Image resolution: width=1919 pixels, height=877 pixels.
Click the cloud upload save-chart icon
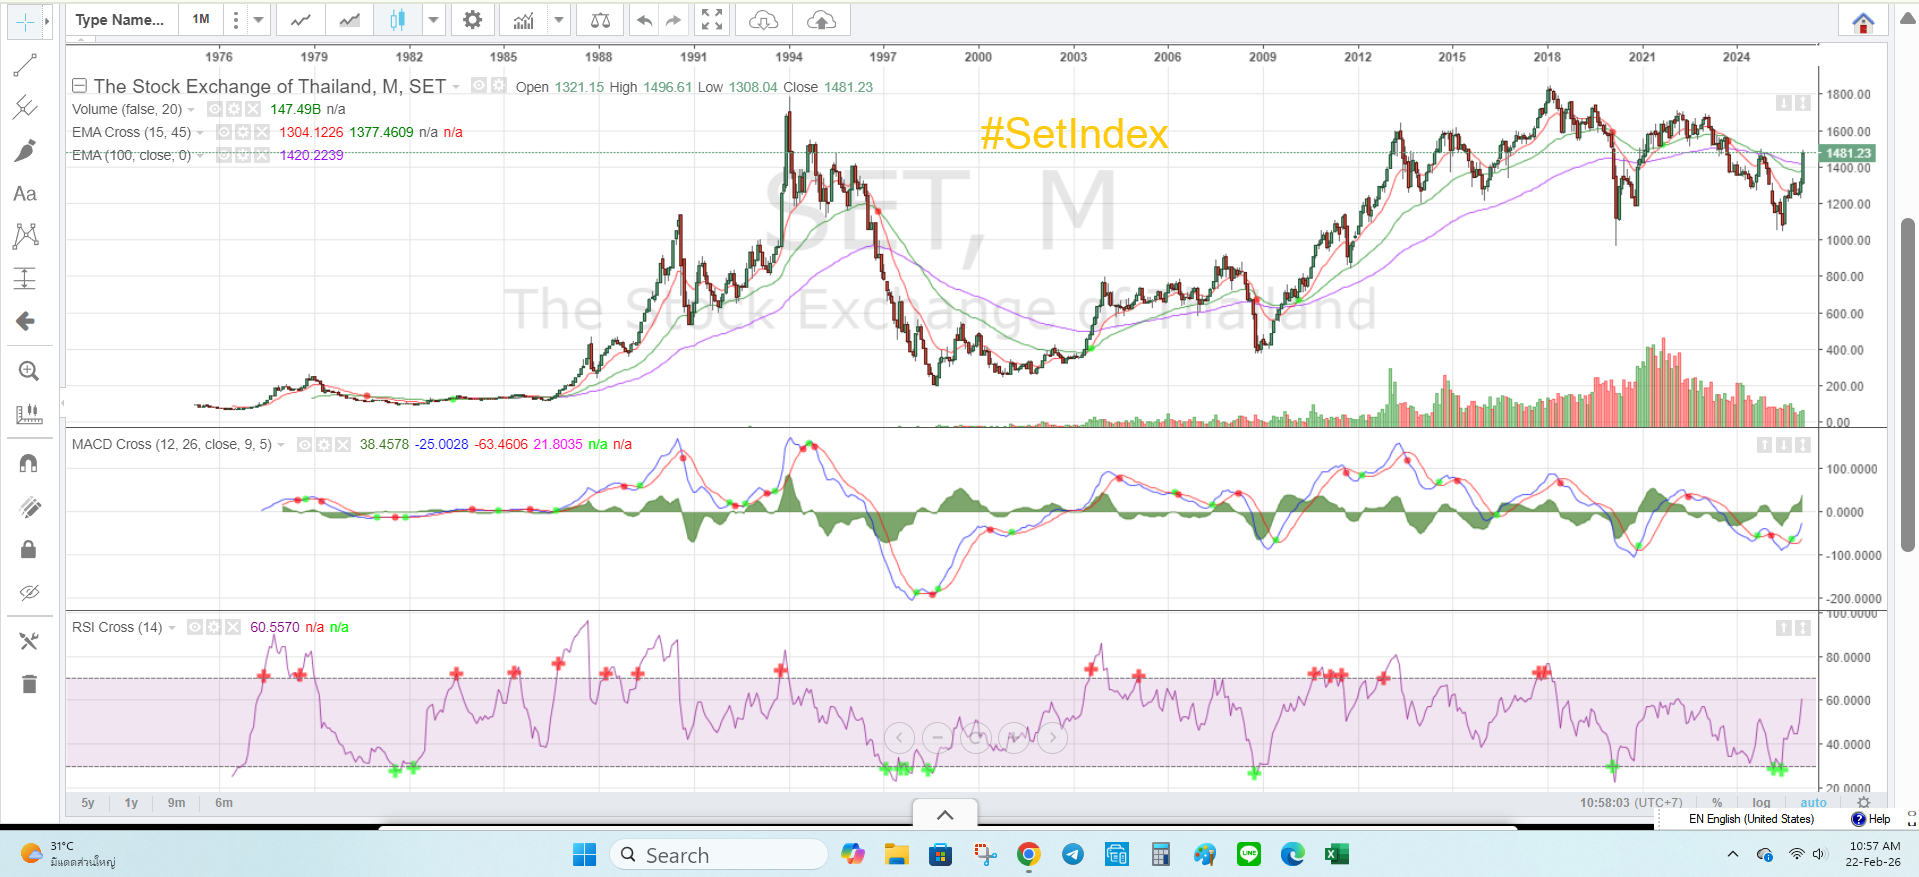click(x=821, y=20)
